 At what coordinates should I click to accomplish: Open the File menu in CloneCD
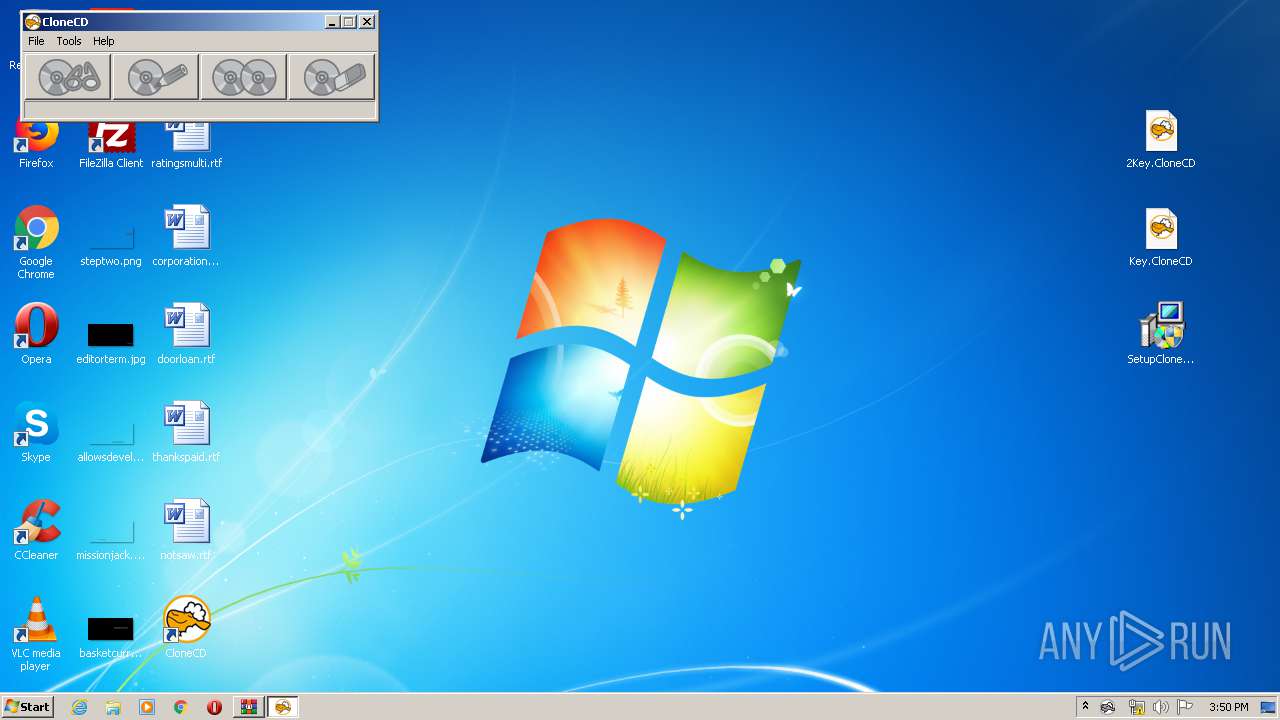click(36, 41)
